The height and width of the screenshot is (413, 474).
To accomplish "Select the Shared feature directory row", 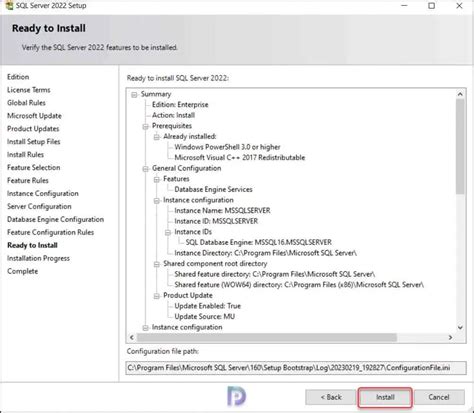I will 275,274.
